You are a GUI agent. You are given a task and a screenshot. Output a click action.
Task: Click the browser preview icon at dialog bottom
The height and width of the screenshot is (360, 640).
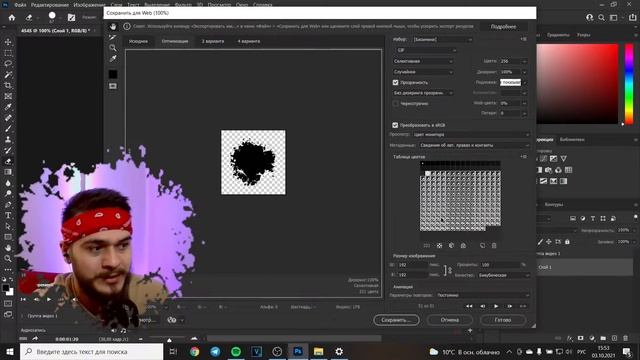pos(172,320)
